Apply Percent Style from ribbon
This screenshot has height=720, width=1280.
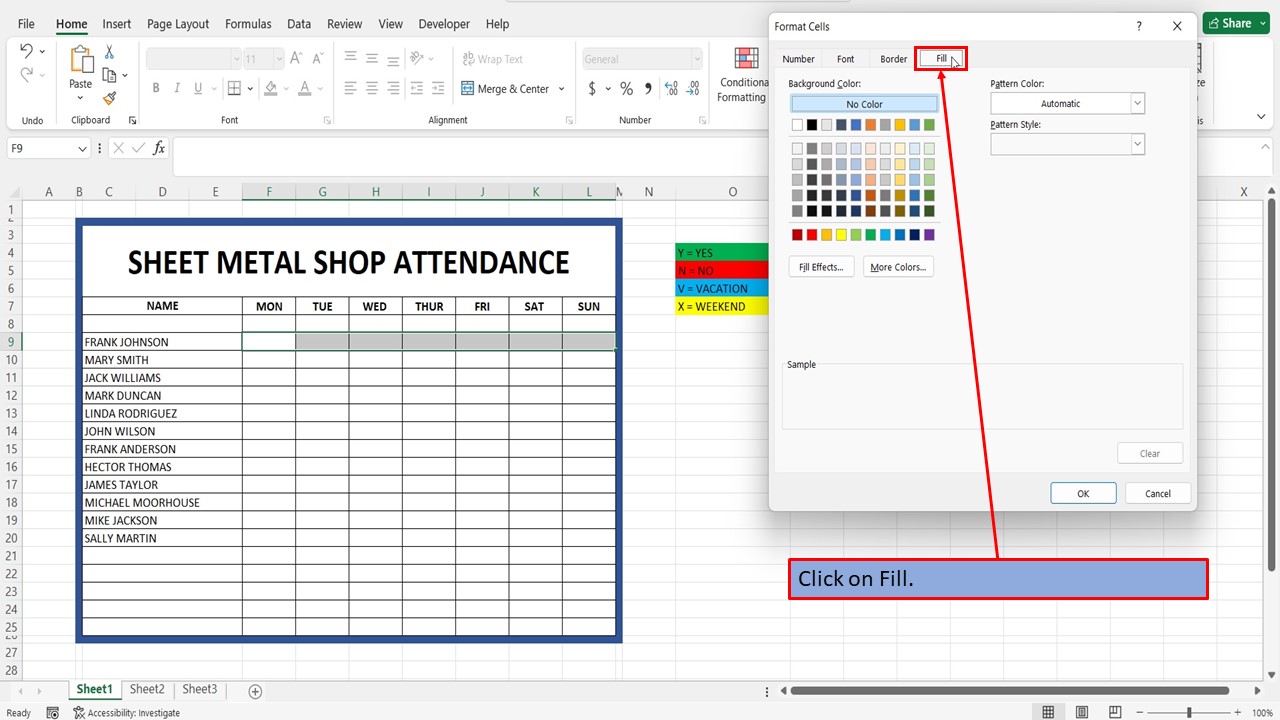click(x=627, y=89)
